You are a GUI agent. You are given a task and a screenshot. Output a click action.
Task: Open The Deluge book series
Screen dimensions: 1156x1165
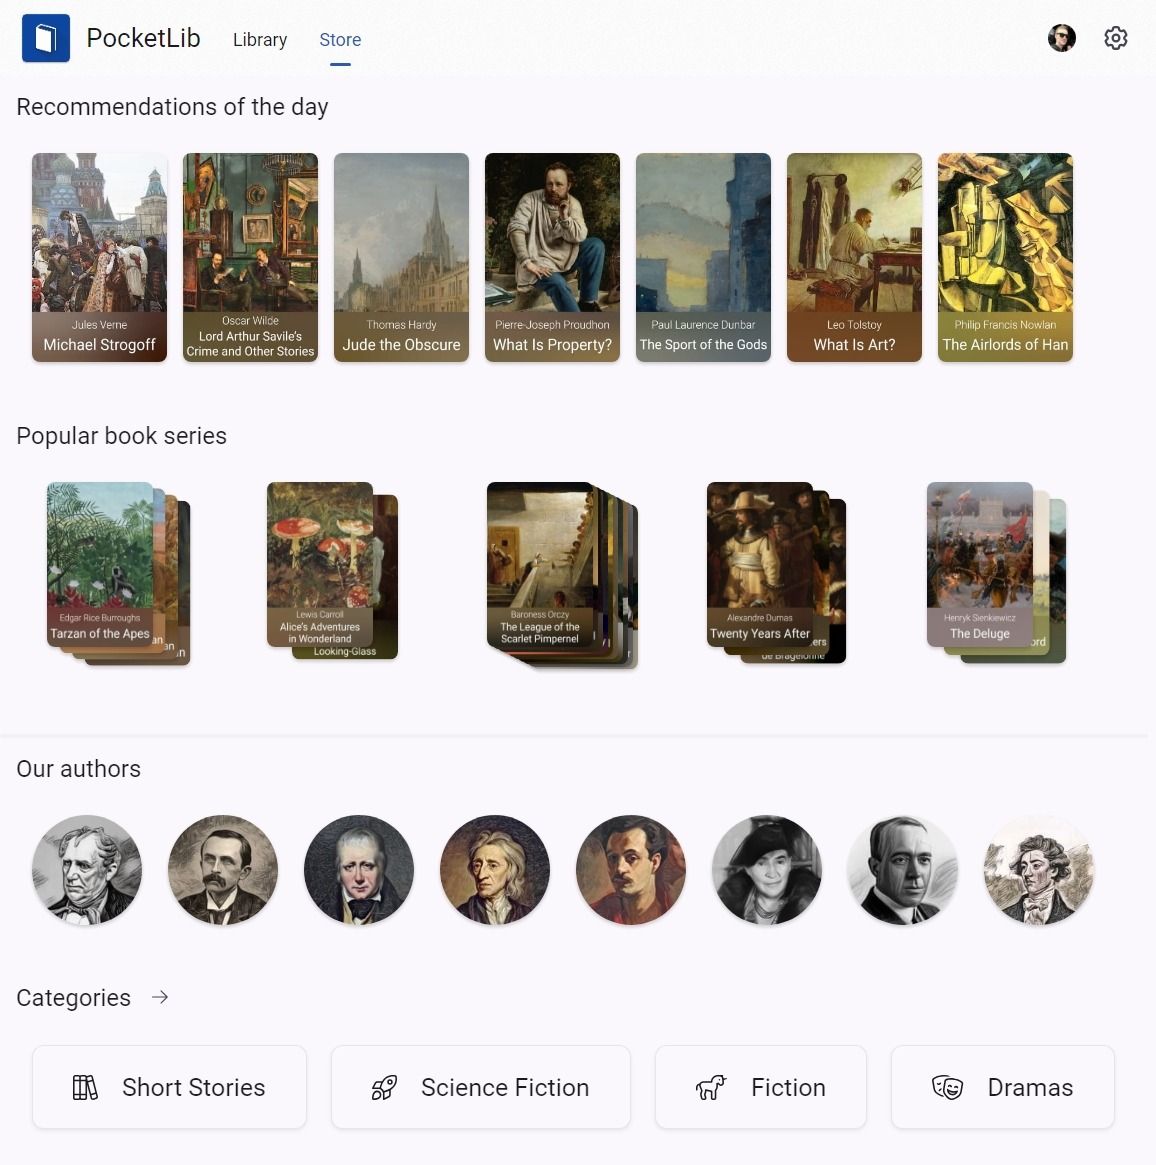point(996,572)
